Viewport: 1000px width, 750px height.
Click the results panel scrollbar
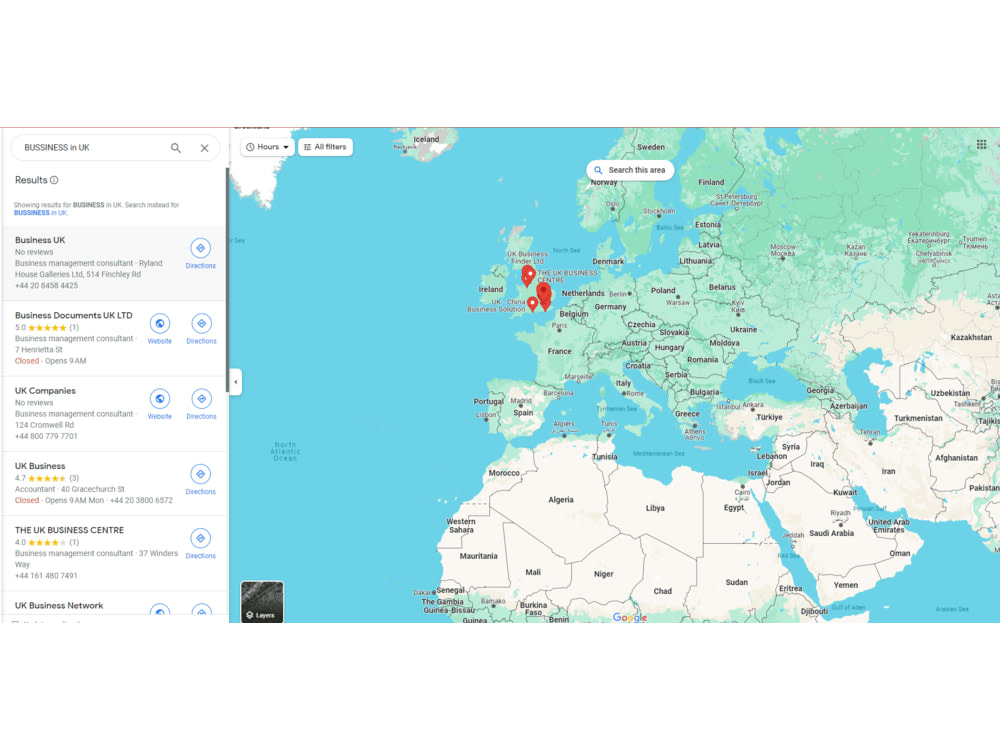(x=227, y=279)
